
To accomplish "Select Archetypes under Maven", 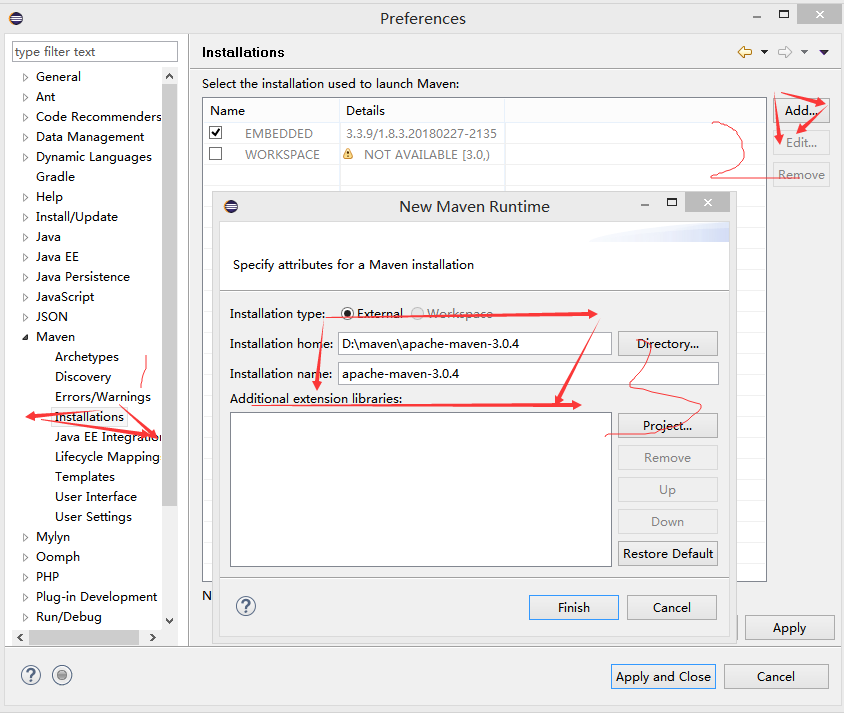I will pos(87,357).
